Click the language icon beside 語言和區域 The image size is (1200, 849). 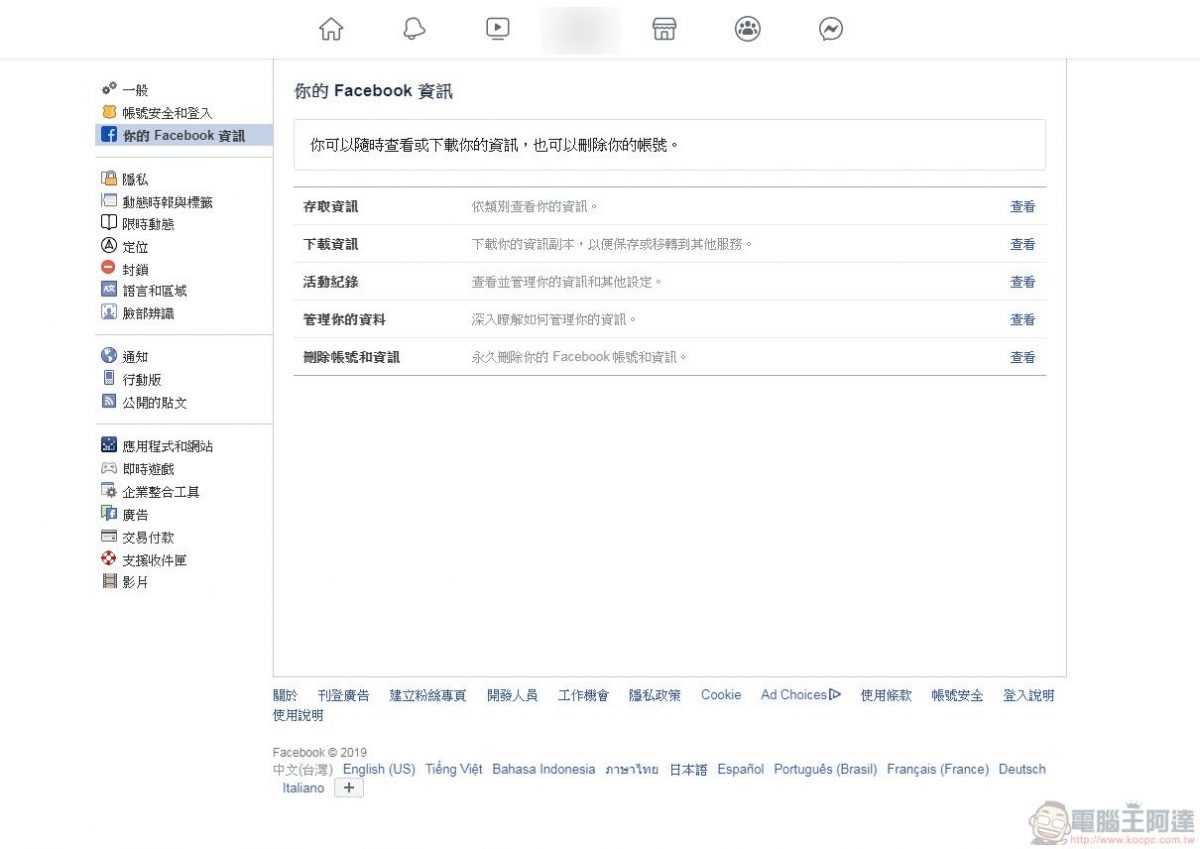109,290
